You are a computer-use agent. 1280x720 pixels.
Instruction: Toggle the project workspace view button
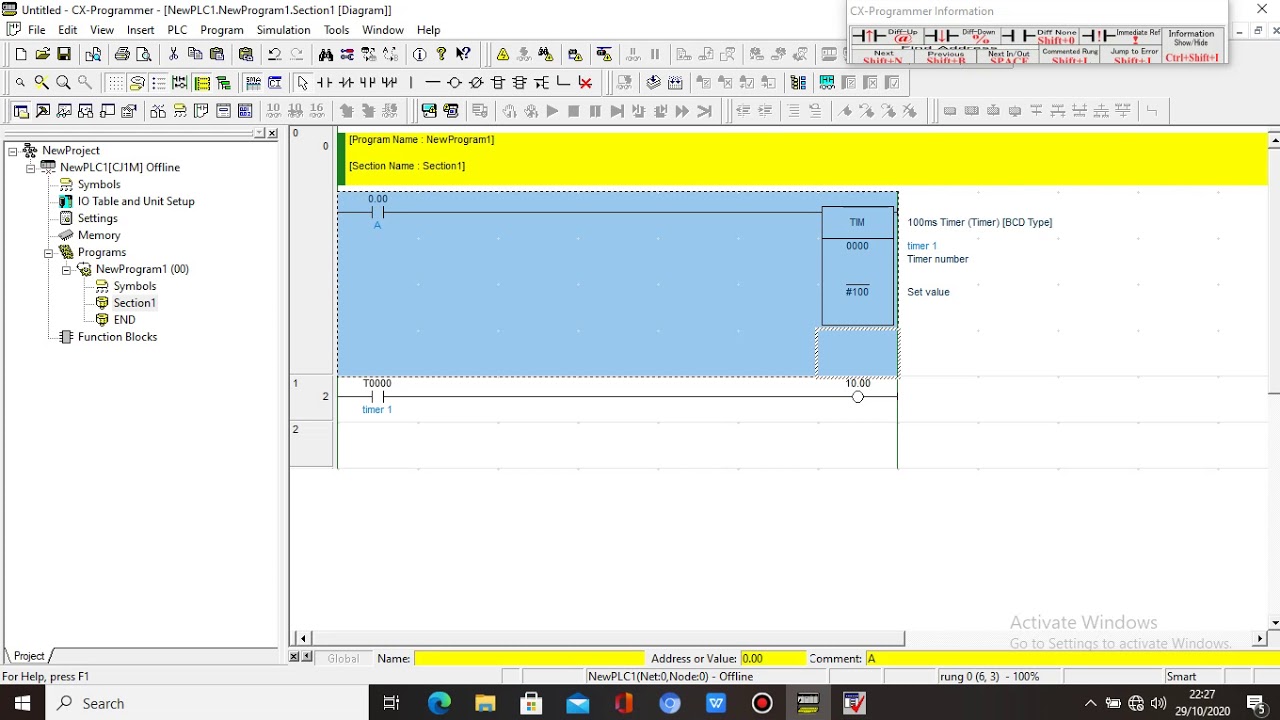tap(21, 111)
